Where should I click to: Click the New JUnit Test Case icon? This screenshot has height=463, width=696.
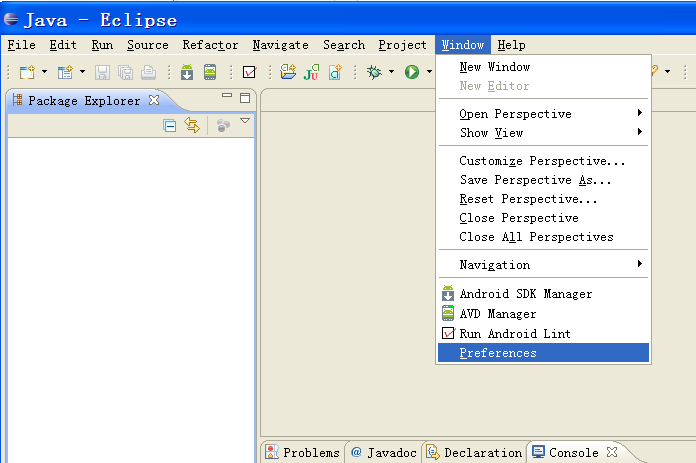(312, 72)
